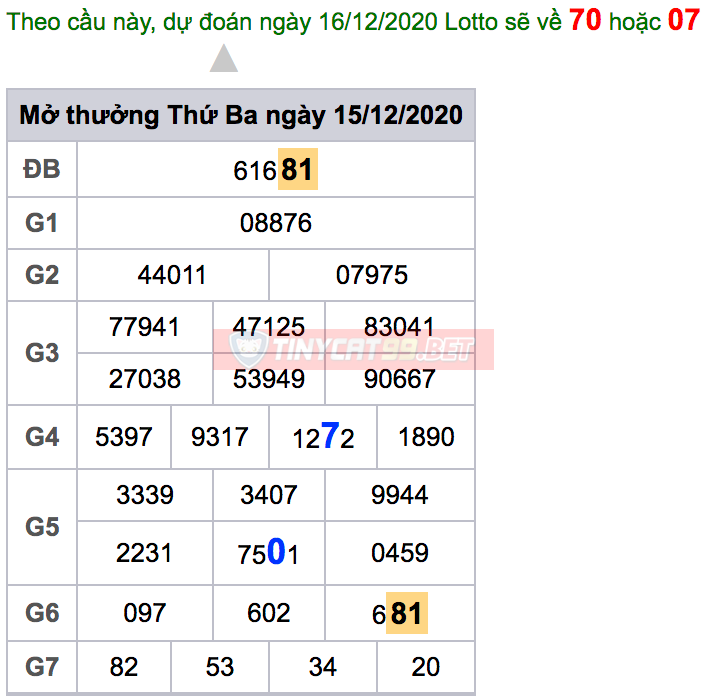Image resolution: width=706 pixels, height=698 pixels.
Task: Click the G2 result 07975
Action: [x=372, y=275]
